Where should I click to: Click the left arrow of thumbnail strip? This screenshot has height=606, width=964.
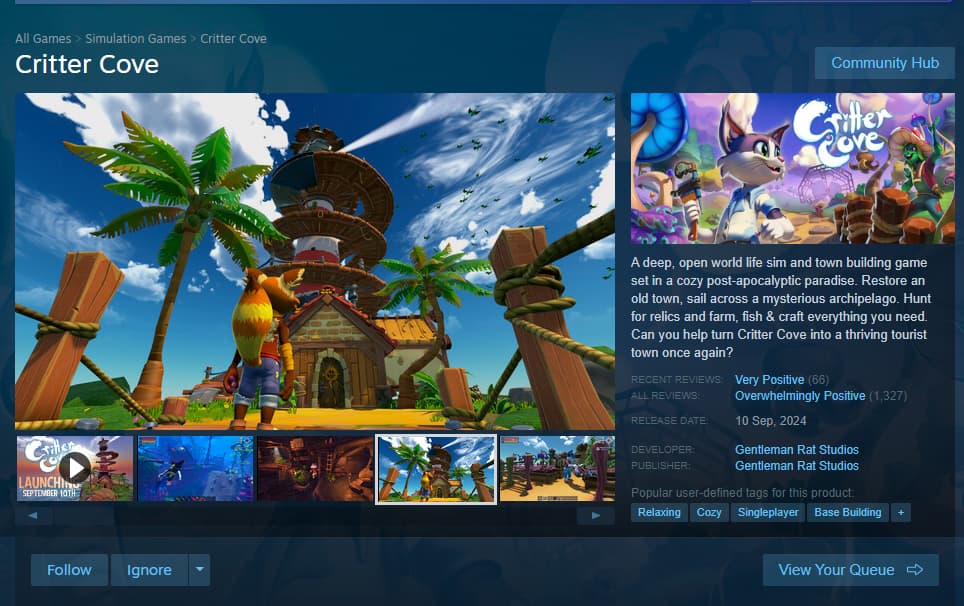[33, 516]
